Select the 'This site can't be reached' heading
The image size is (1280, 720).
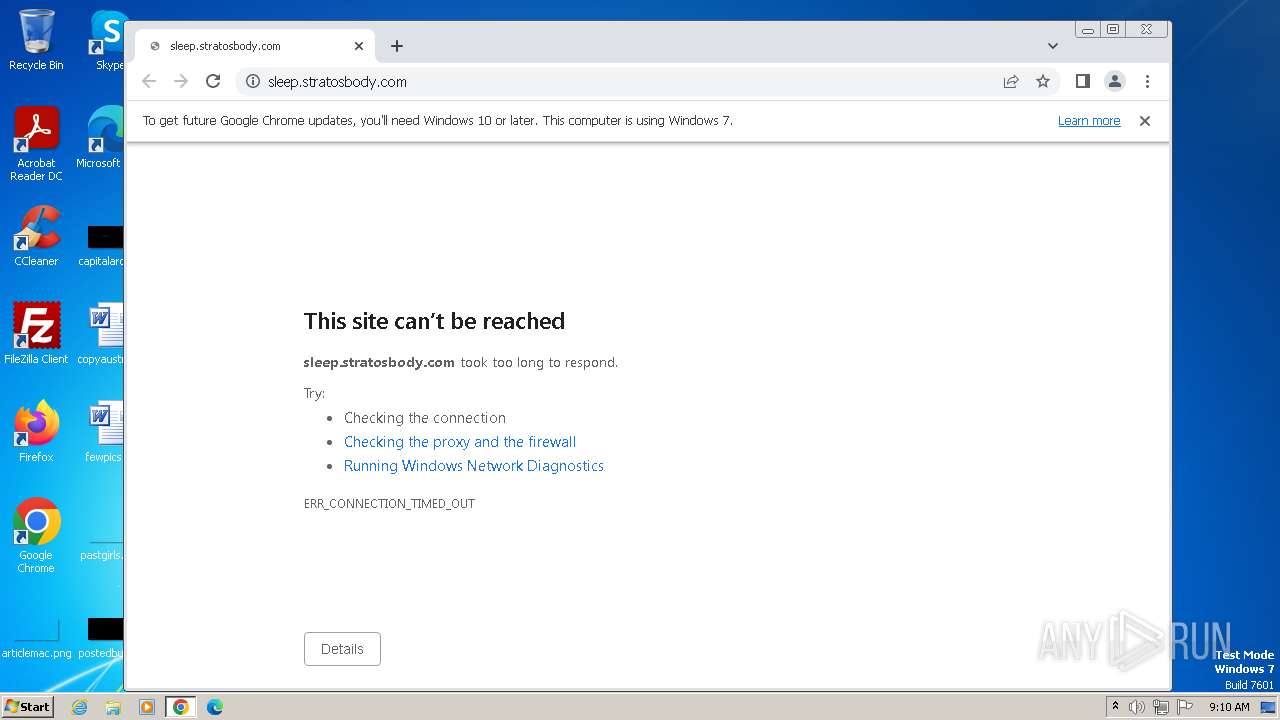(x=434, y=321)
